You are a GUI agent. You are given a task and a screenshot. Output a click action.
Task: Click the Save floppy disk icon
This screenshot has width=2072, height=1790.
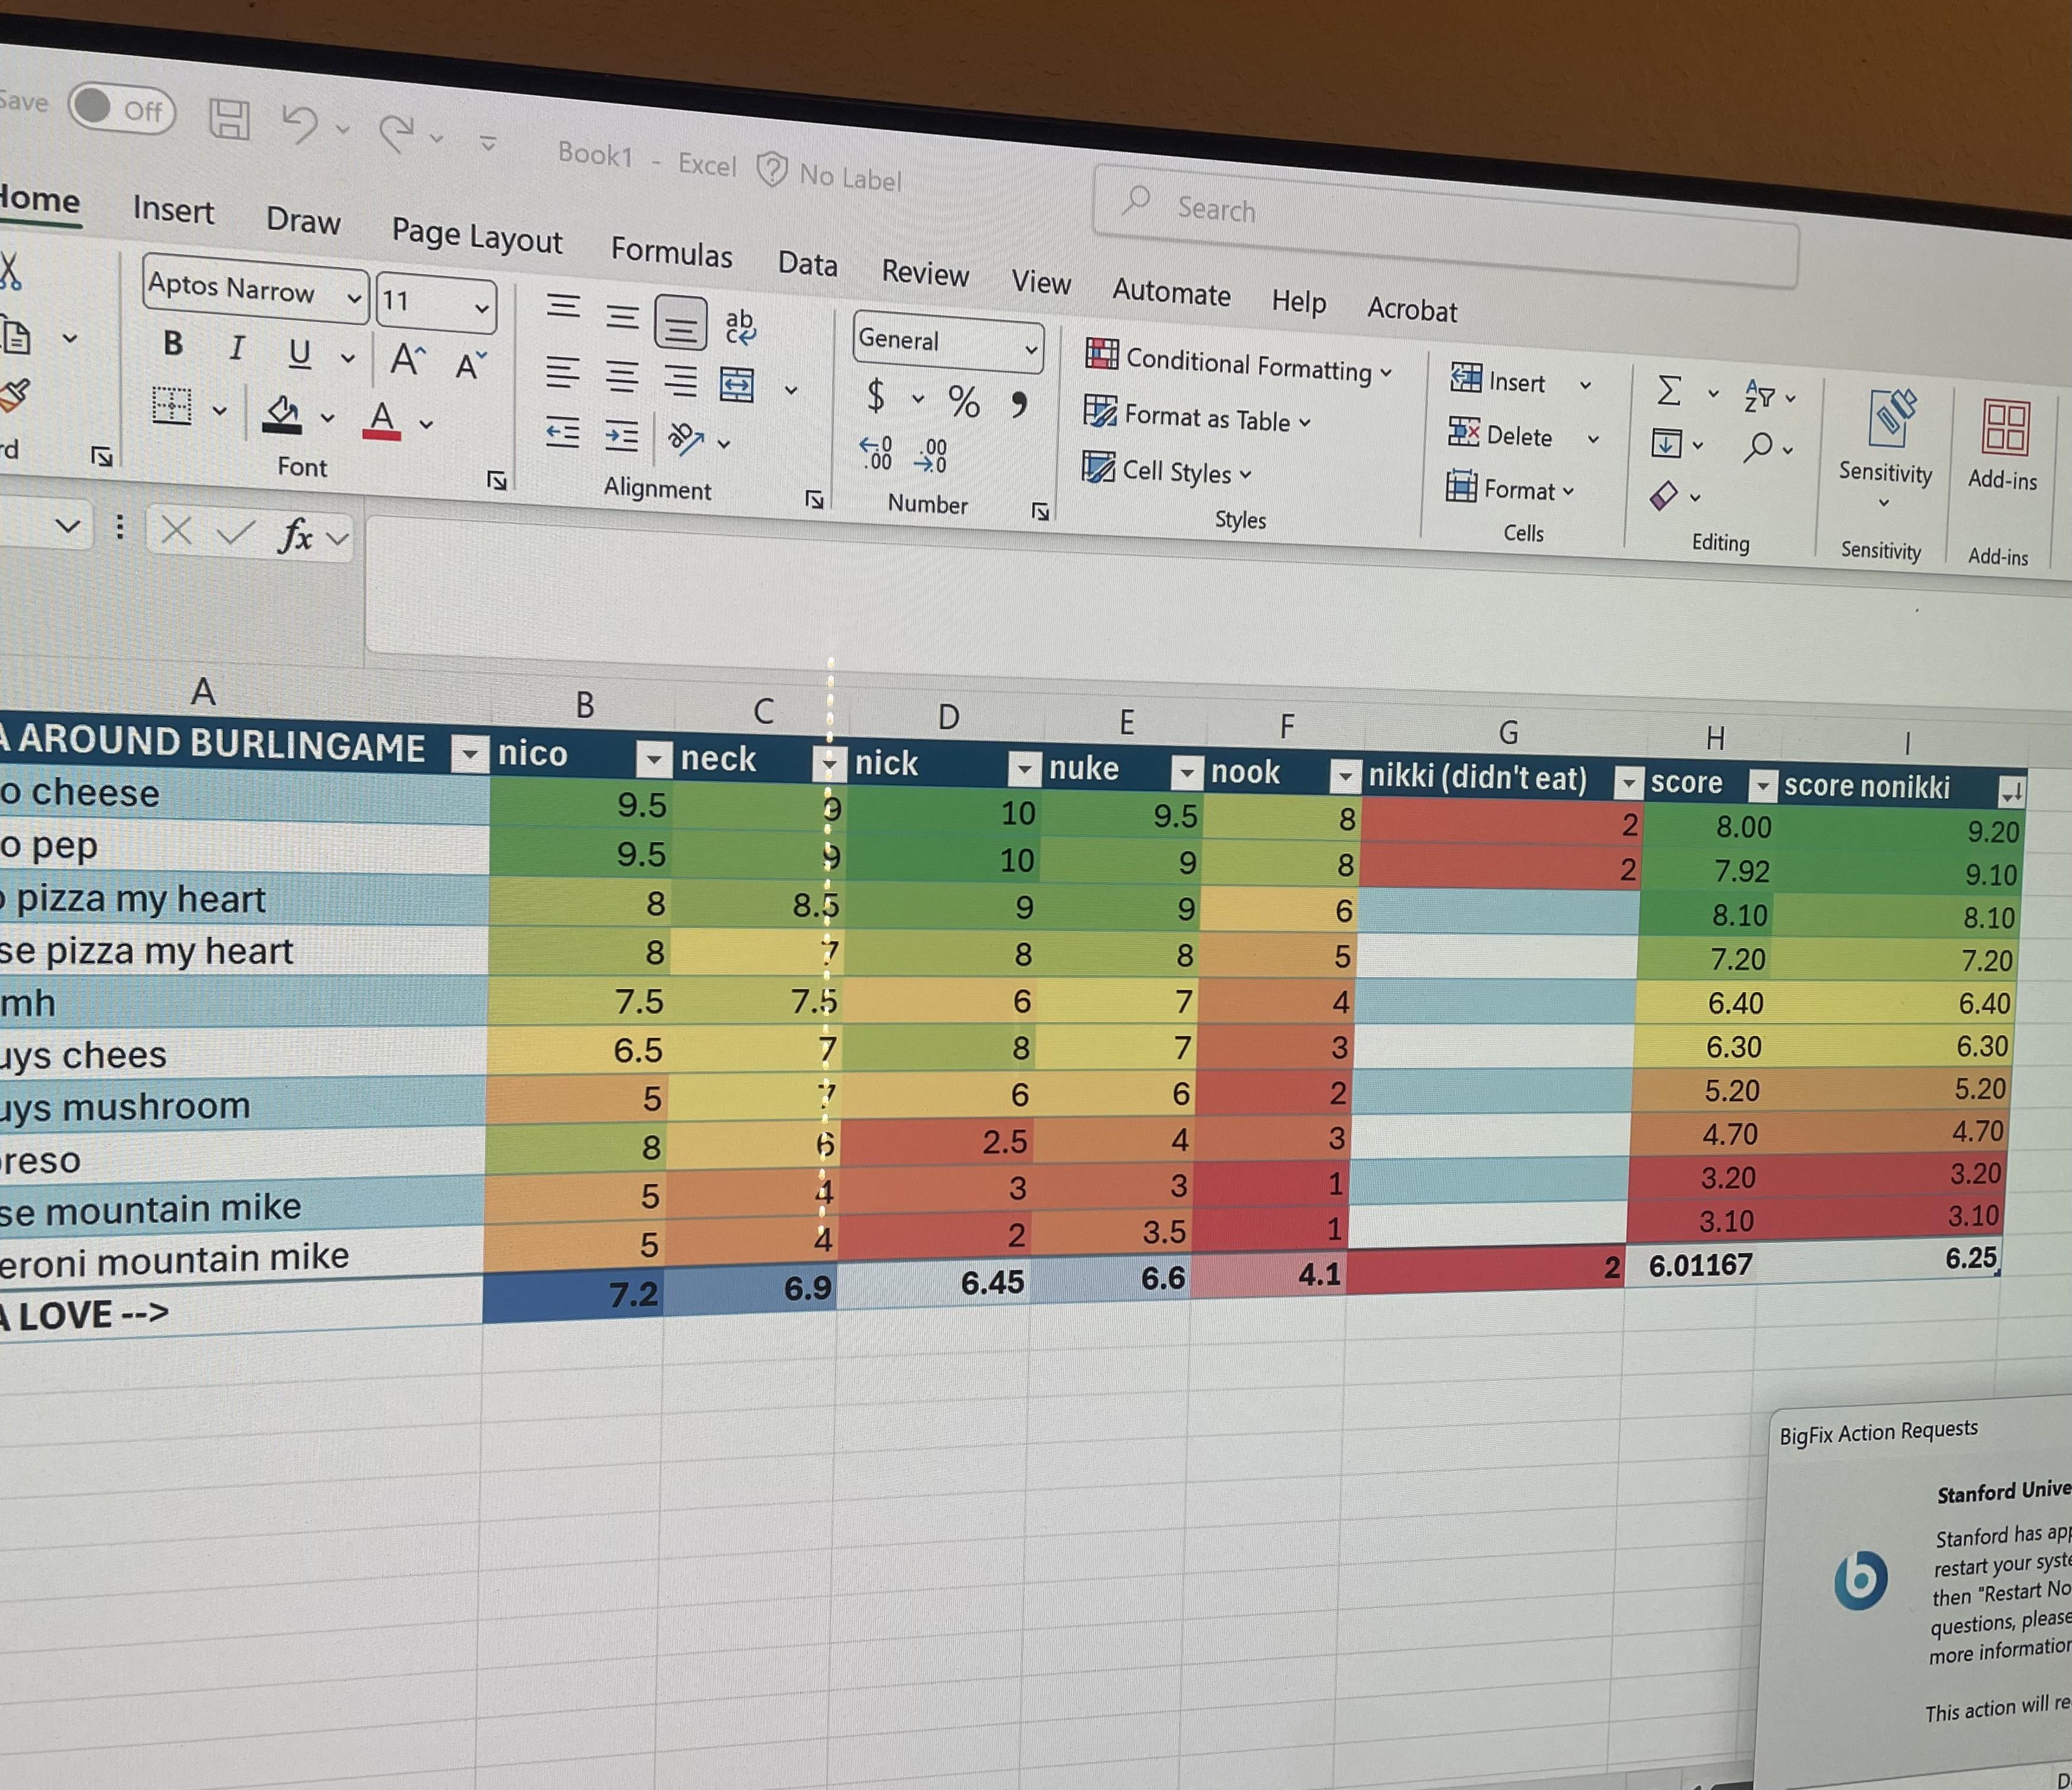tap(229, 119)
